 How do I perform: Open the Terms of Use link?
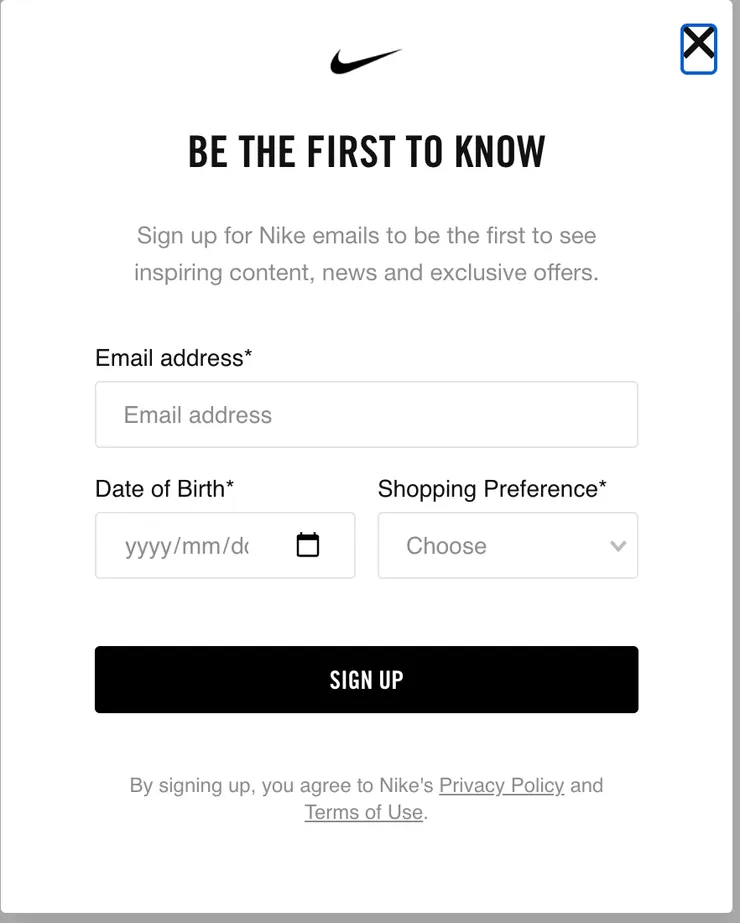click(x=363, y=812)
